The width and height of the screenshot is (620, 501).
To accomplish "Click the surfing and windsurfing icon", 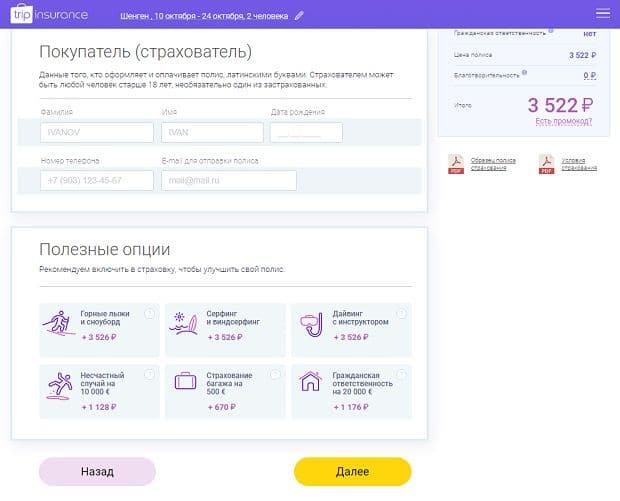I will coord(183,324).
